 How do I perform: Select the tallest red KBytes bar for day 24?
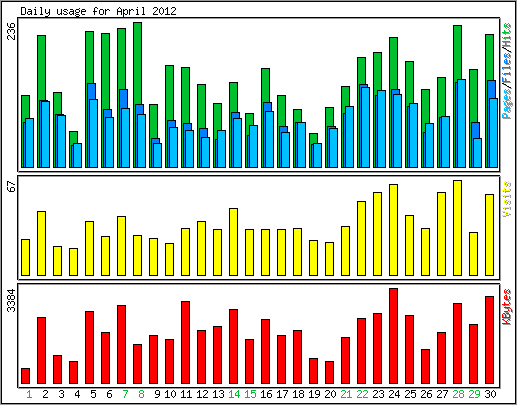394,336
